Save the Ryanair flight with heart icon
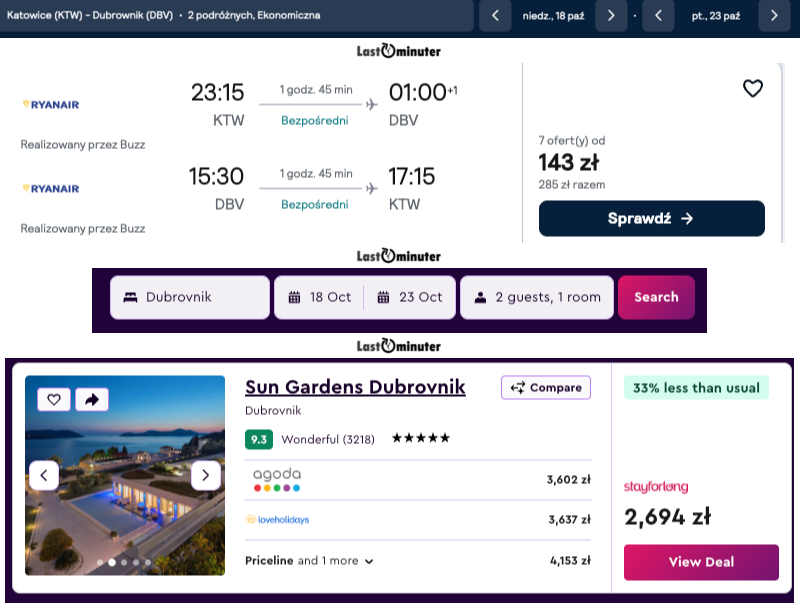 click(x=753, y=88)
